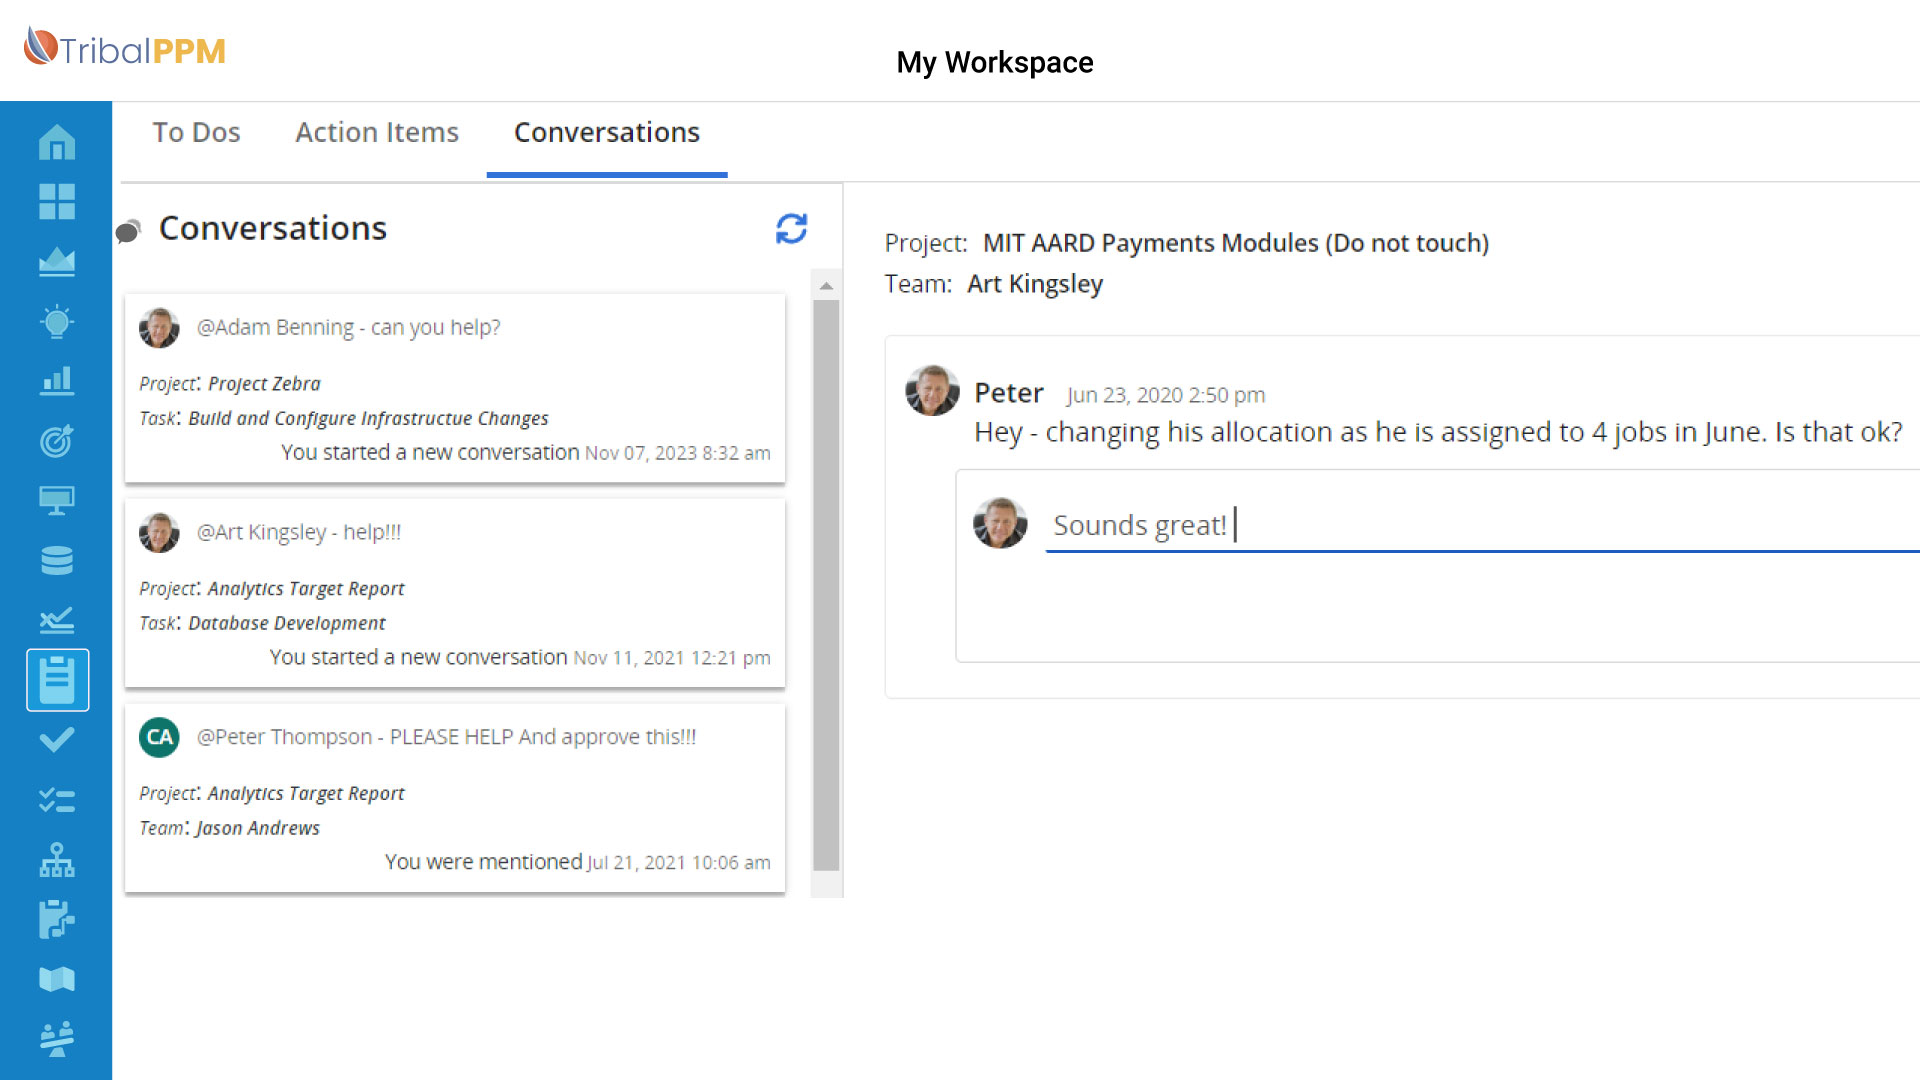
Task: Switch to the Action Items tab
Action: pyautogui.click(x=377, y=133)
